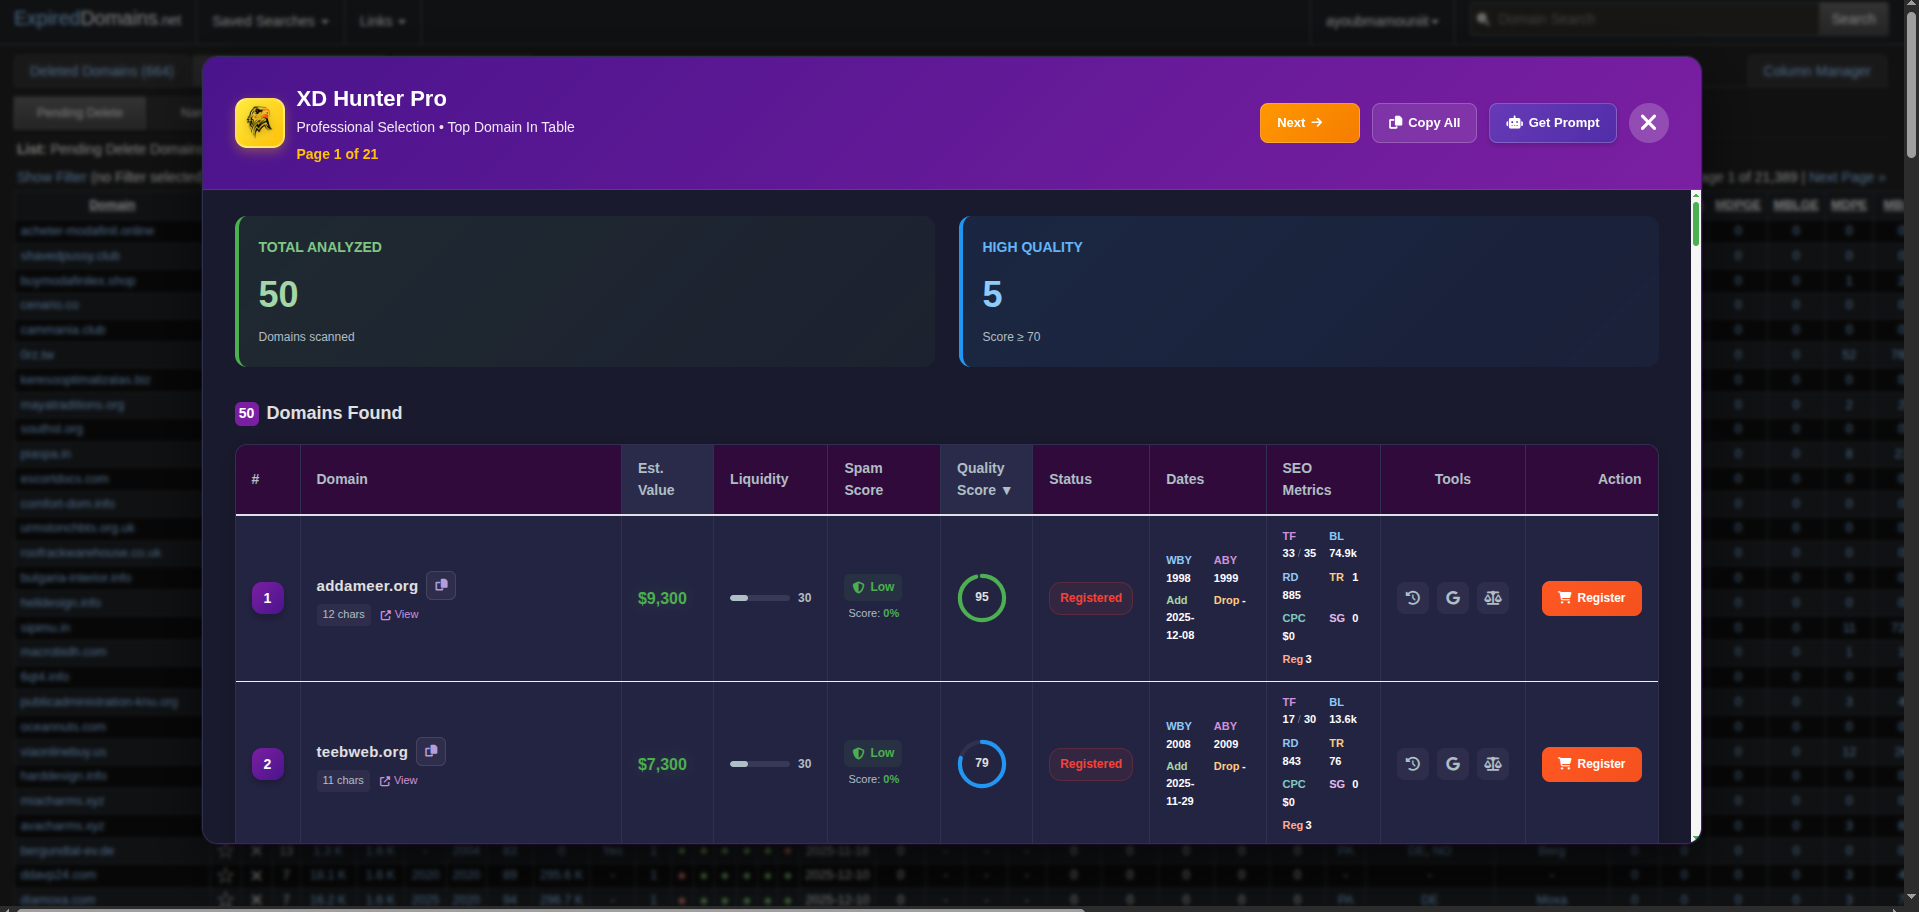This screenshot has height=912, width=1919.
Task: Toggle the favorite star on the bergundtal-ev.de row
Action: [226, 851]
